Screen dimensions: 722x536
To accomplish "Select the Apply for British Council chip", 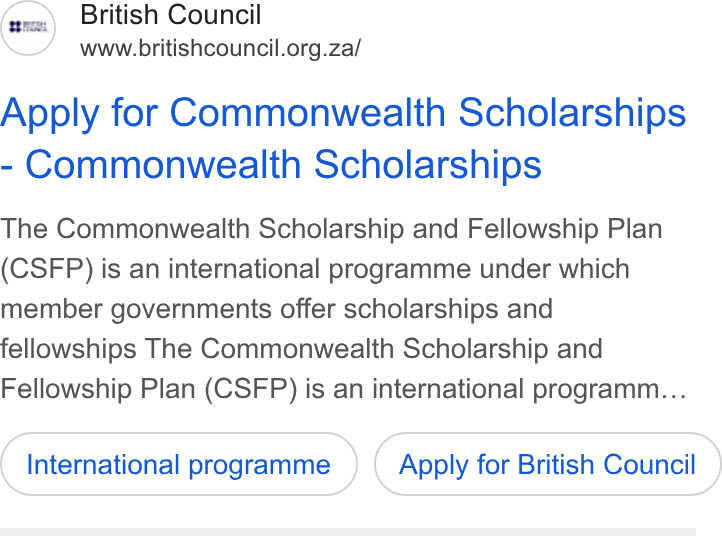I will (547, 464).
